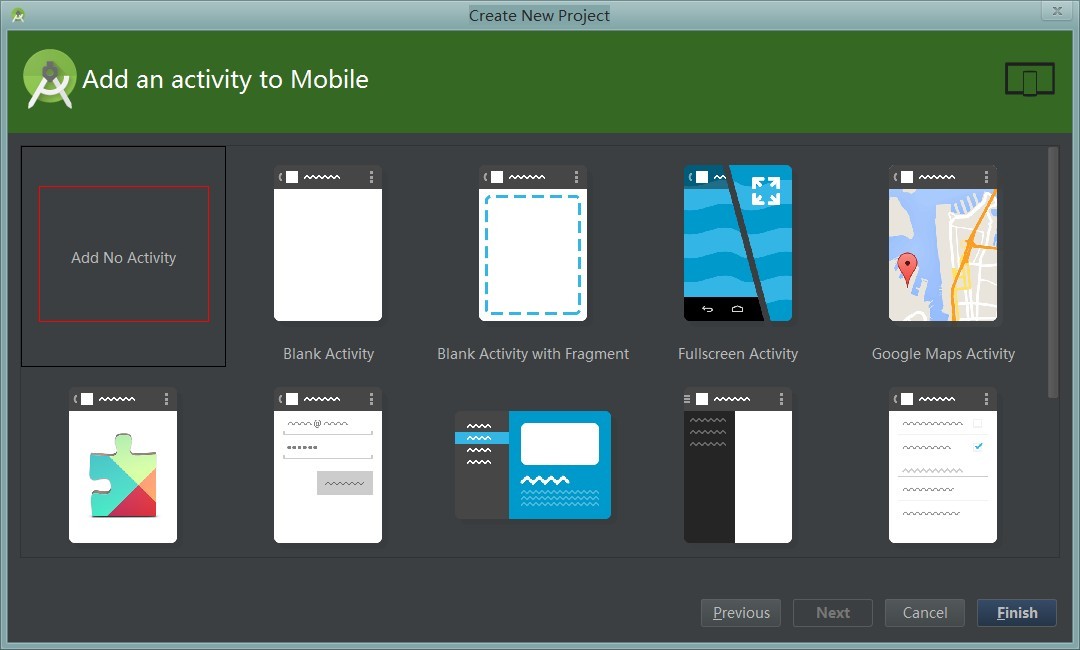
Task: Click the phone and tablet form factor icon
Action: tap(1030, 80)
